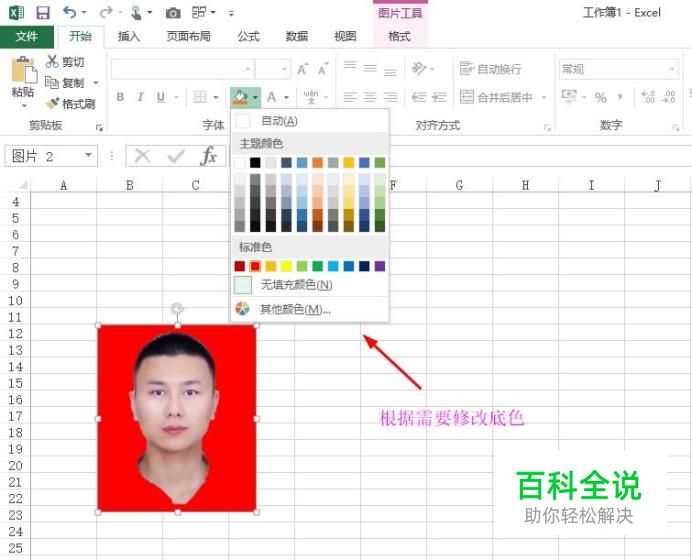
Task: Toggle center text horizontally
Action: [370, 97]
